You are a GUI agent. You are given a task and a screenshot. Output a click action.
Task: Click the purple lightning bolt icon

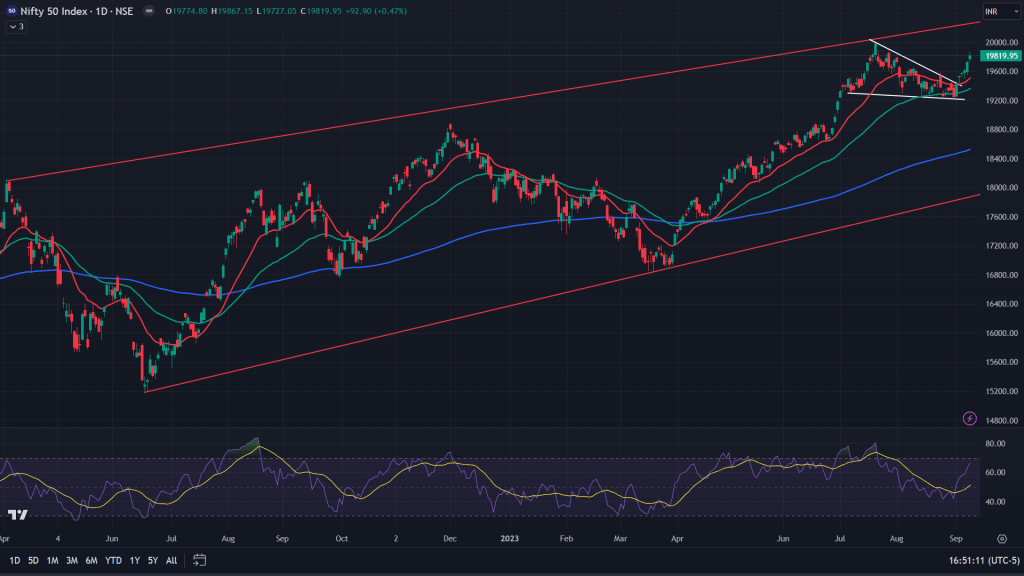(968, 417)
